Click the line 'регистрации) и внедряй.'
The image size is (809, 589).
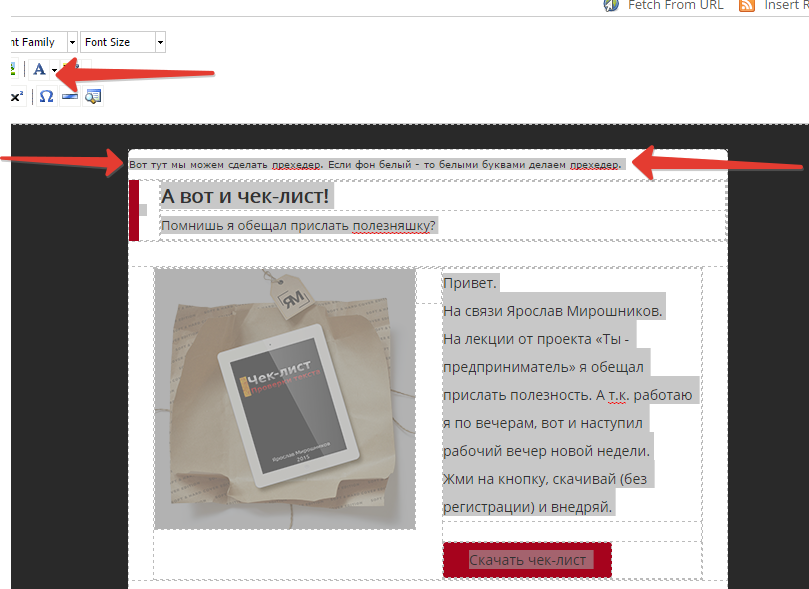(x=527, y=506)
